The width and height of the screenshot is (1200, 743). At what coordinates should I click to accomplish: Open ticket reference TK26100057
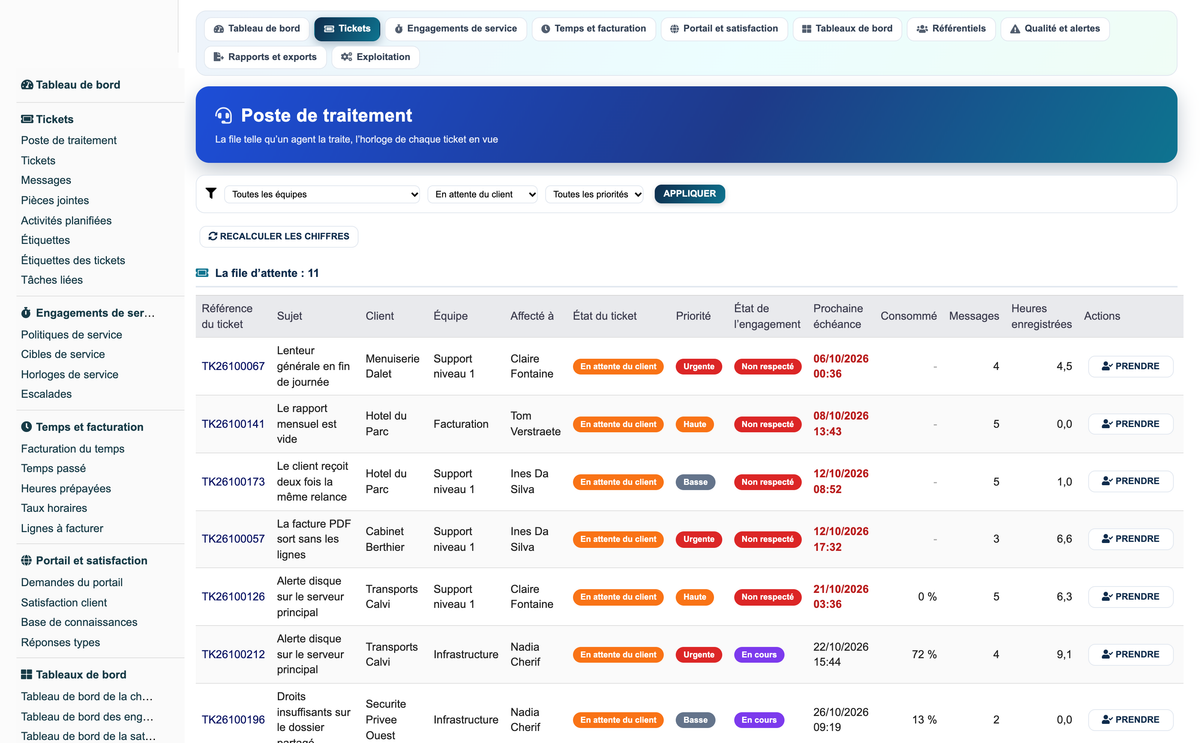point(233,539)
